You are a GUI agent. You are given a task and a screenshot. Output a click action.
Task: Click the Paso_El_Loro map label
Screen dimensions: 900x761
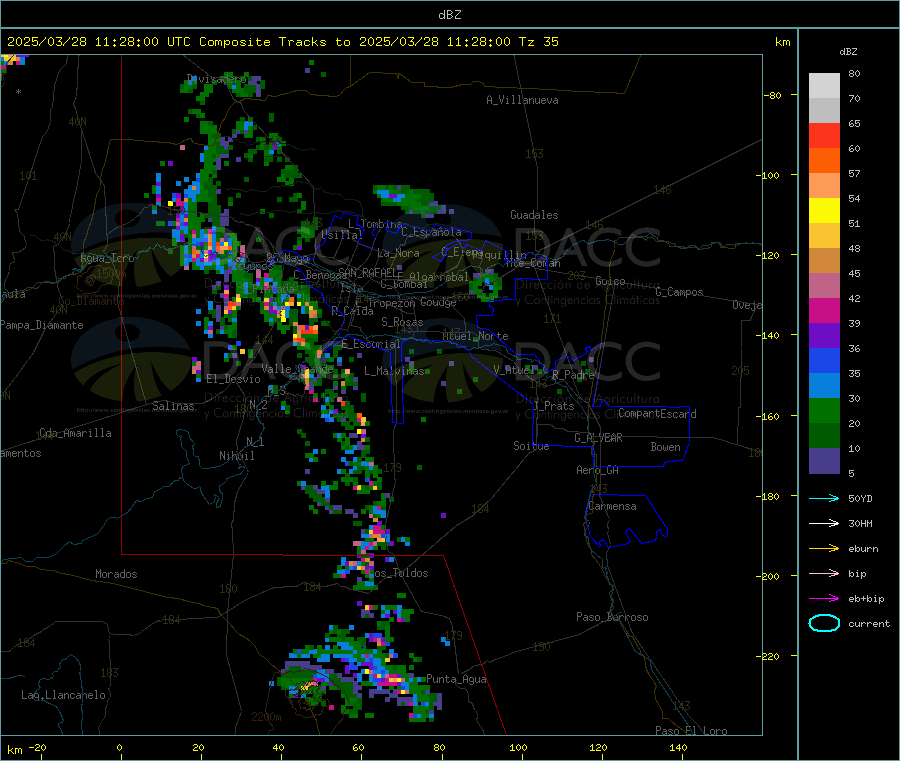tap(691, 731)
